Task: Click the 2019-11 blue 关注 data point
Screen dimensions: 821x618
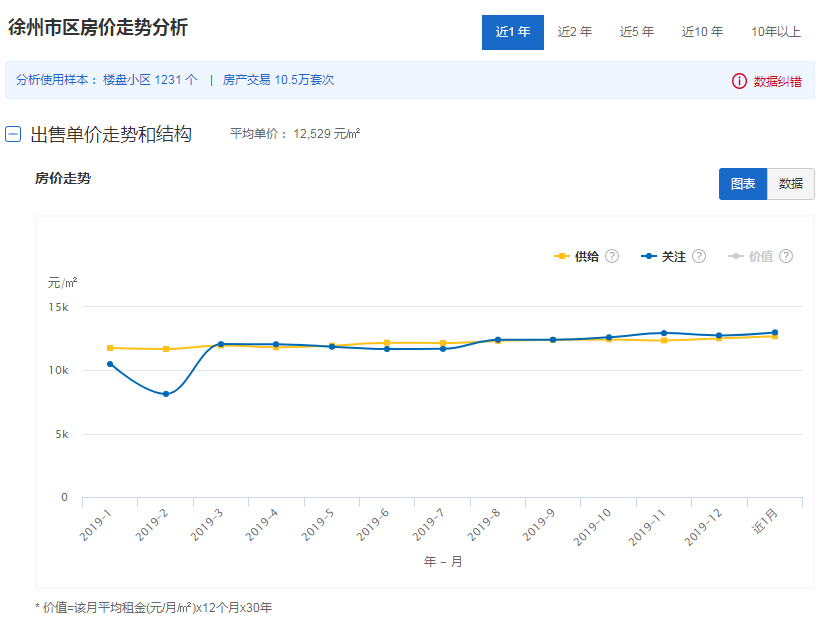Action: click(663, 333)
